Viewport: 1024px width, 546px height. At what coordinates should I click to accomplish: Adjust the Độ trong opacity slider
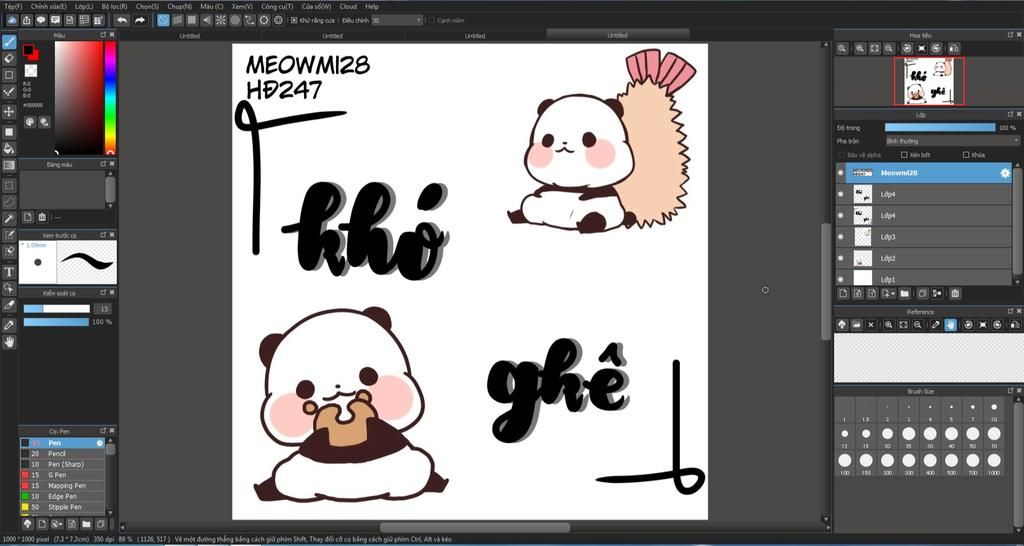tap(940, 127)
